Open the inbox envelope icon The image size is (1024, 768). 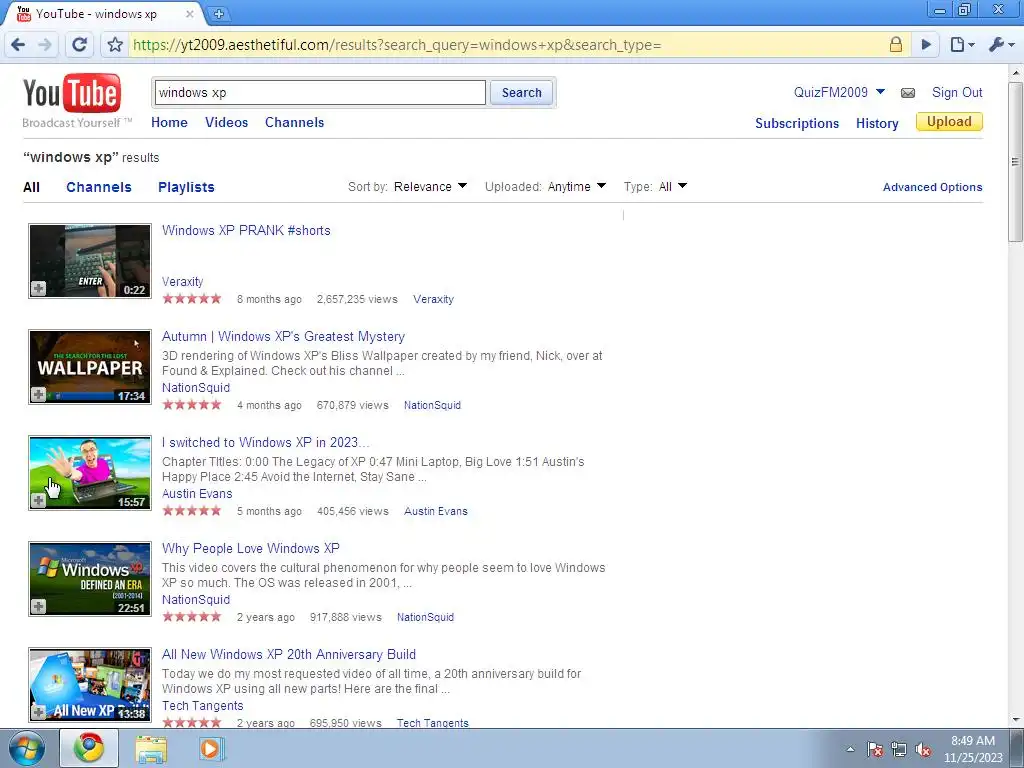tap(908, 93)
